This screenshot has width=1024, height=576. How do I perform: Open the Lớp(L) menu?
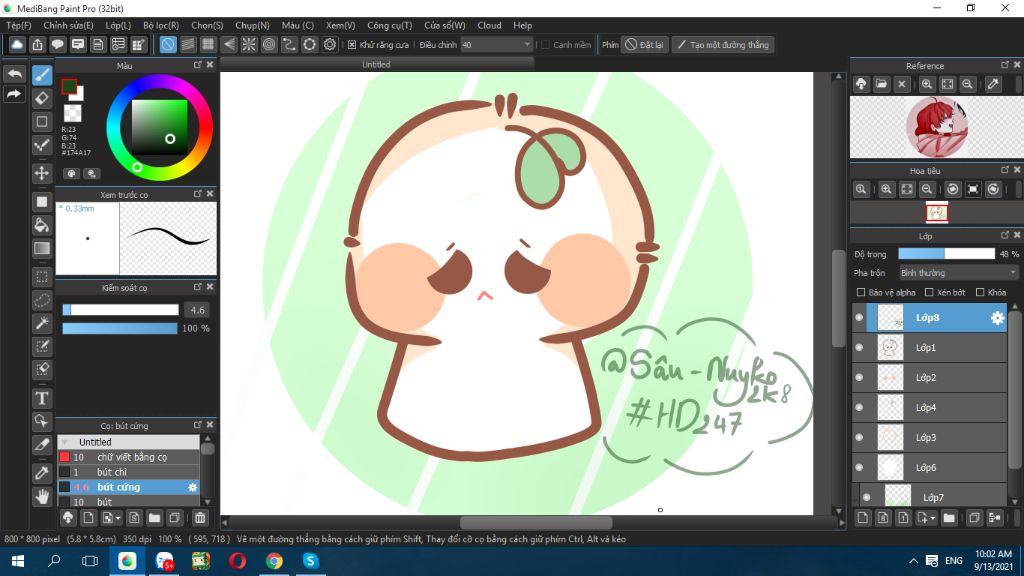click(118, 25)
